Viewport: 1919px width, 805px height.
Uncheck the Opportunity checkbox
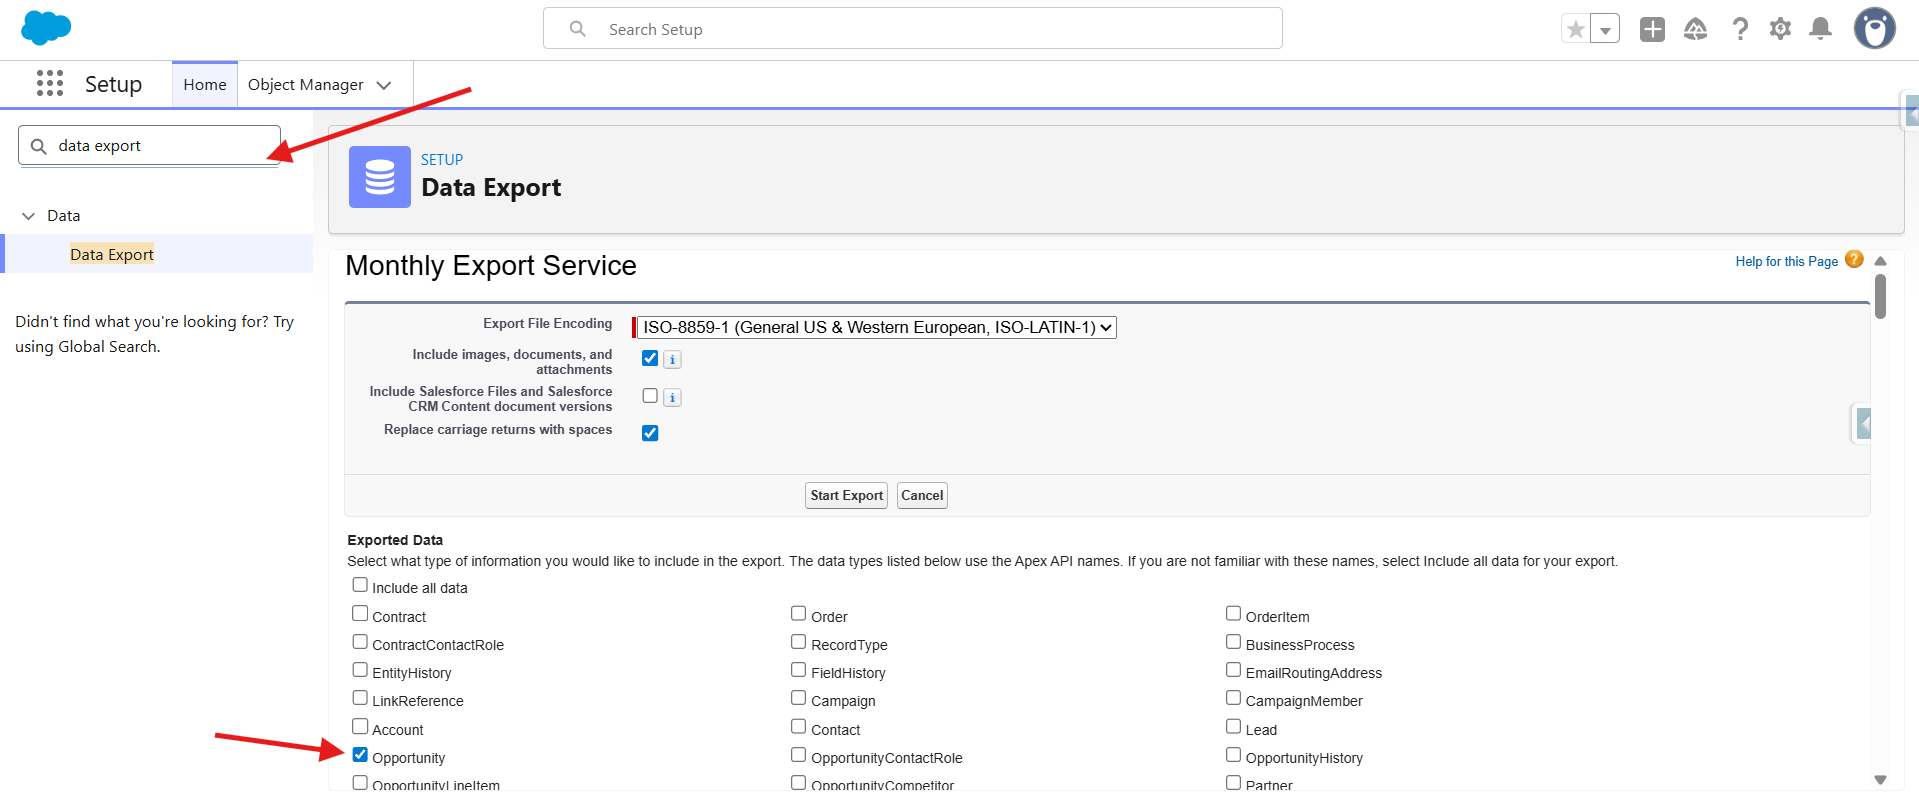tap(360, 755)
